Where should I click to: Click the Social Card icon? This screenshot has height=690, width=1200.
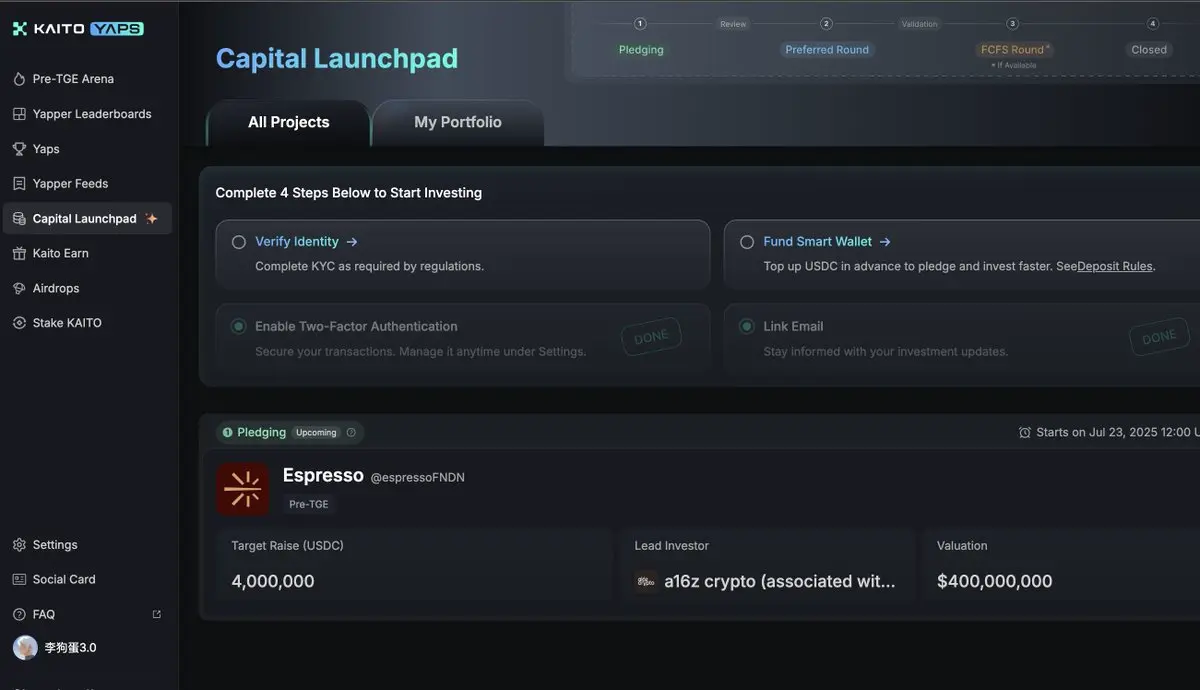click(19, 580)
